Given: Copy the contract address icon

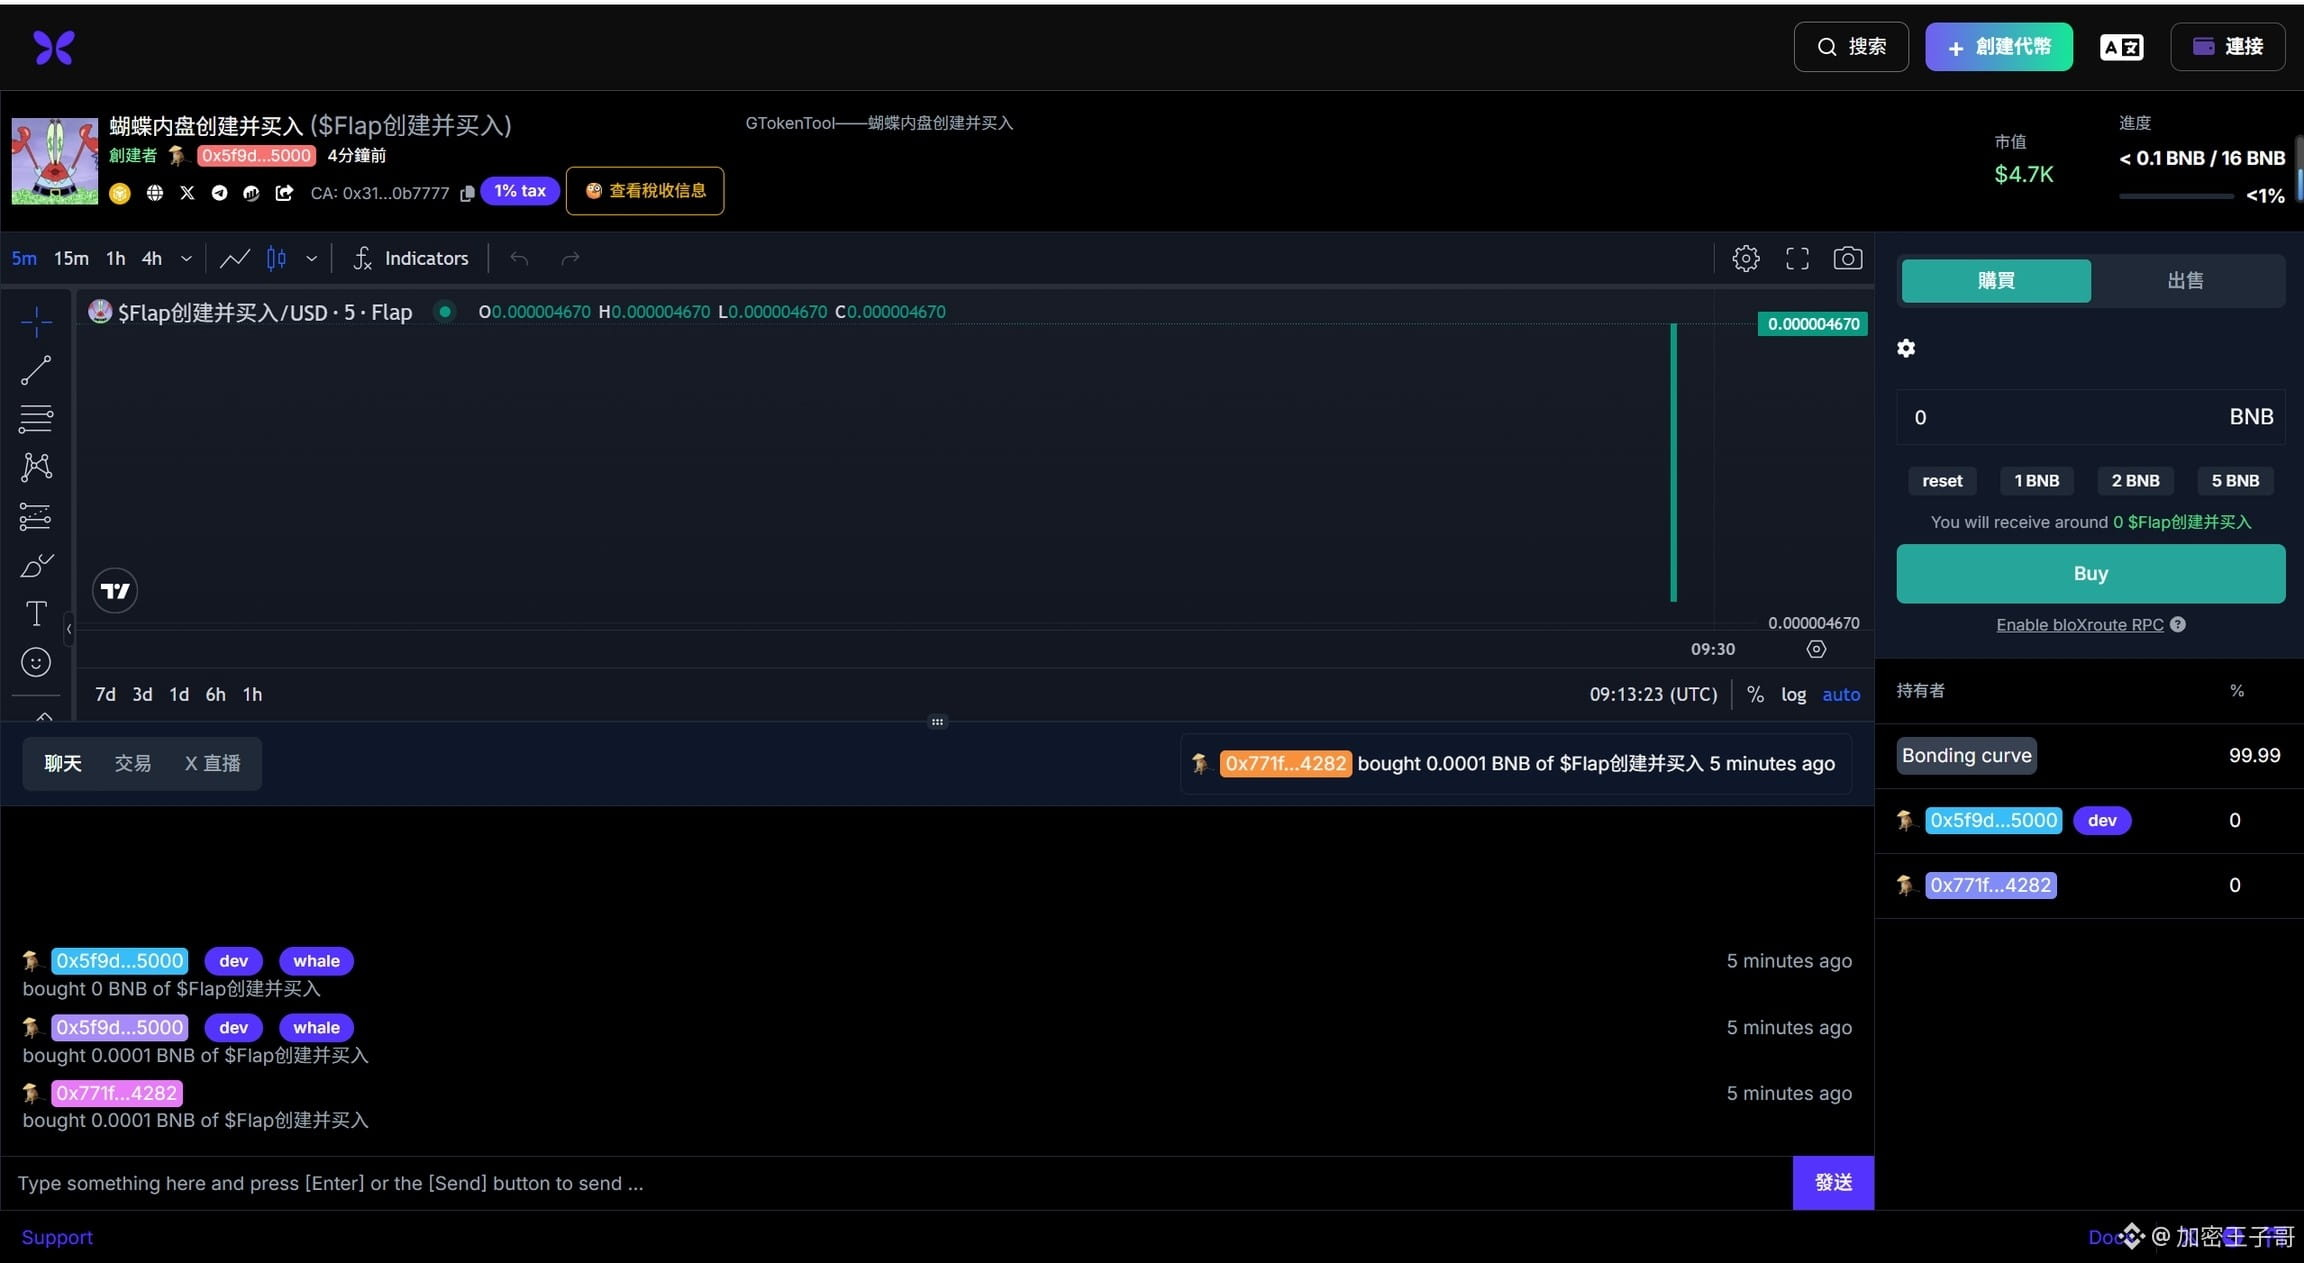Looking at the screenshot, I should point(467,194).
